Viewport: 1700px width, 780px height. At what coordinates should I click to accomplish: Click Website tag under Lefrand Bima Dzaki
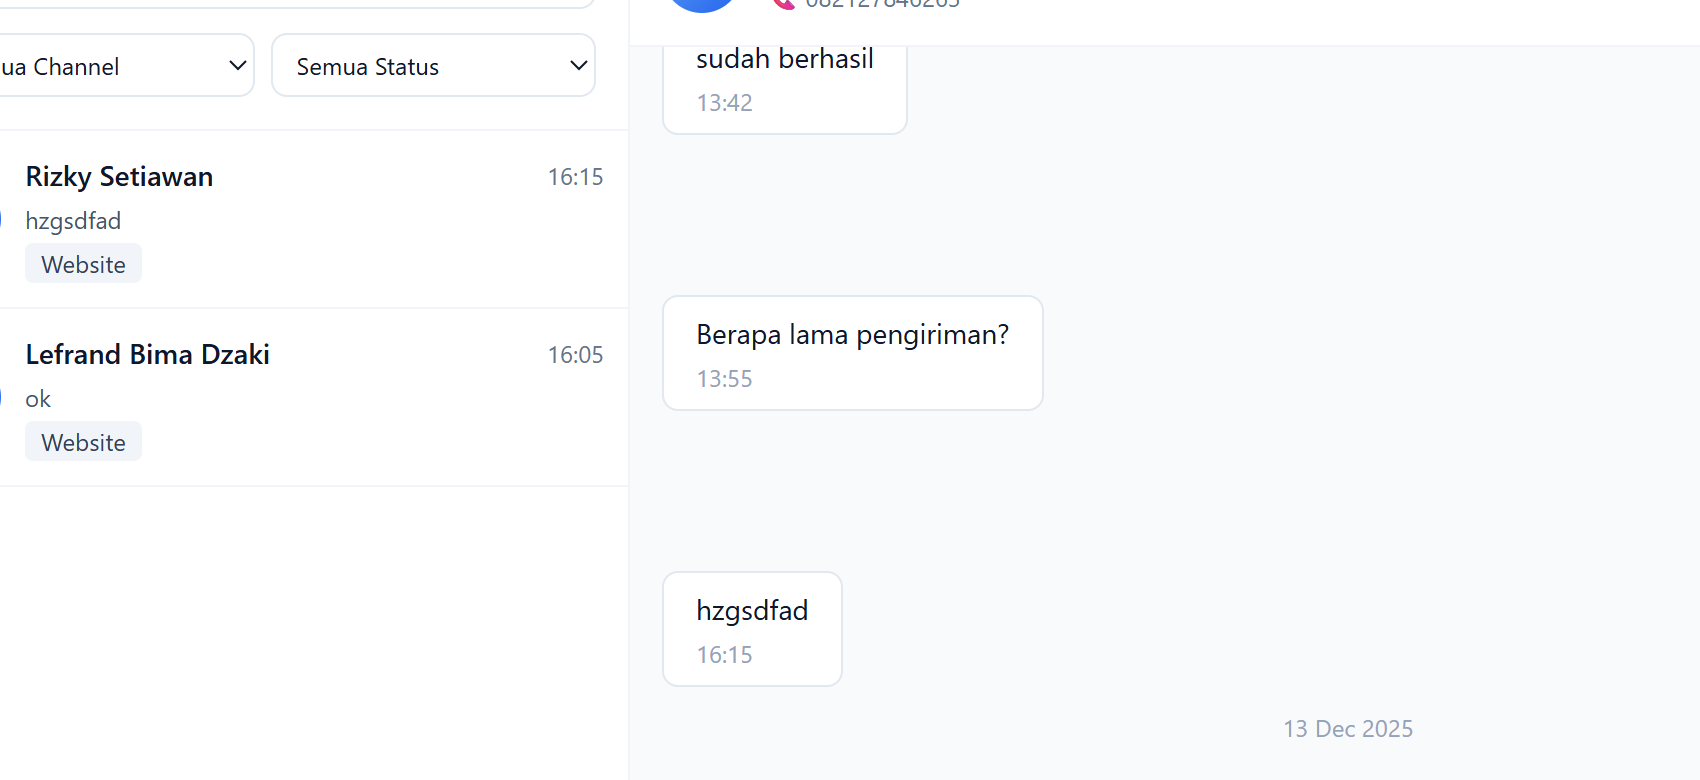tap(84, 443)
